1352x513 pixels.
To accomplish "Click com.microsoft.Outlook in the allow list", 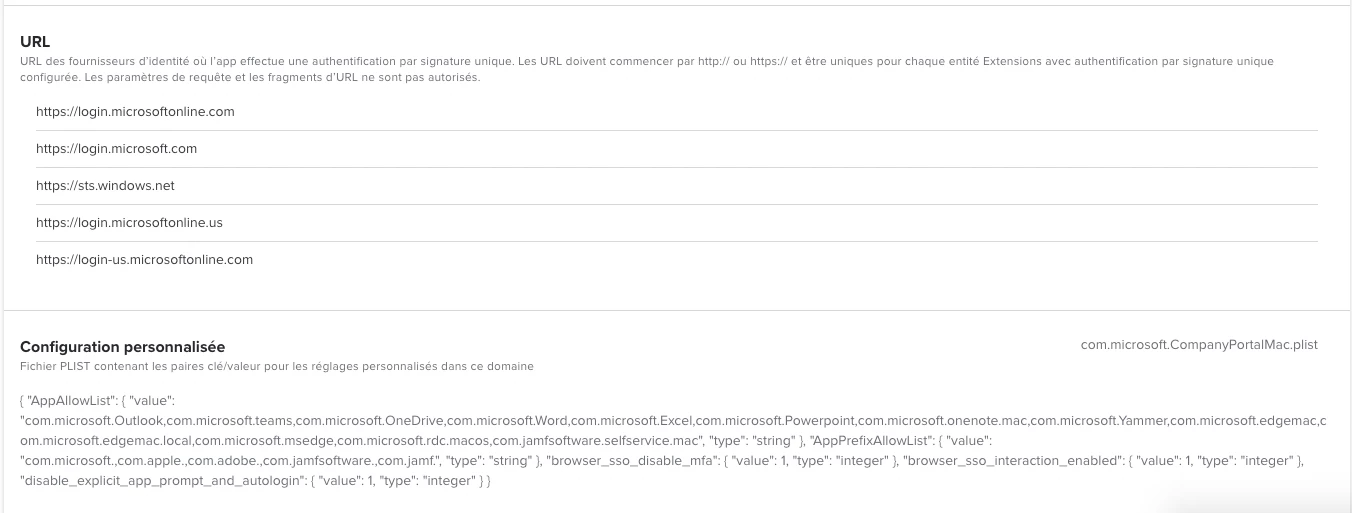I will click(x=95, y=420).
